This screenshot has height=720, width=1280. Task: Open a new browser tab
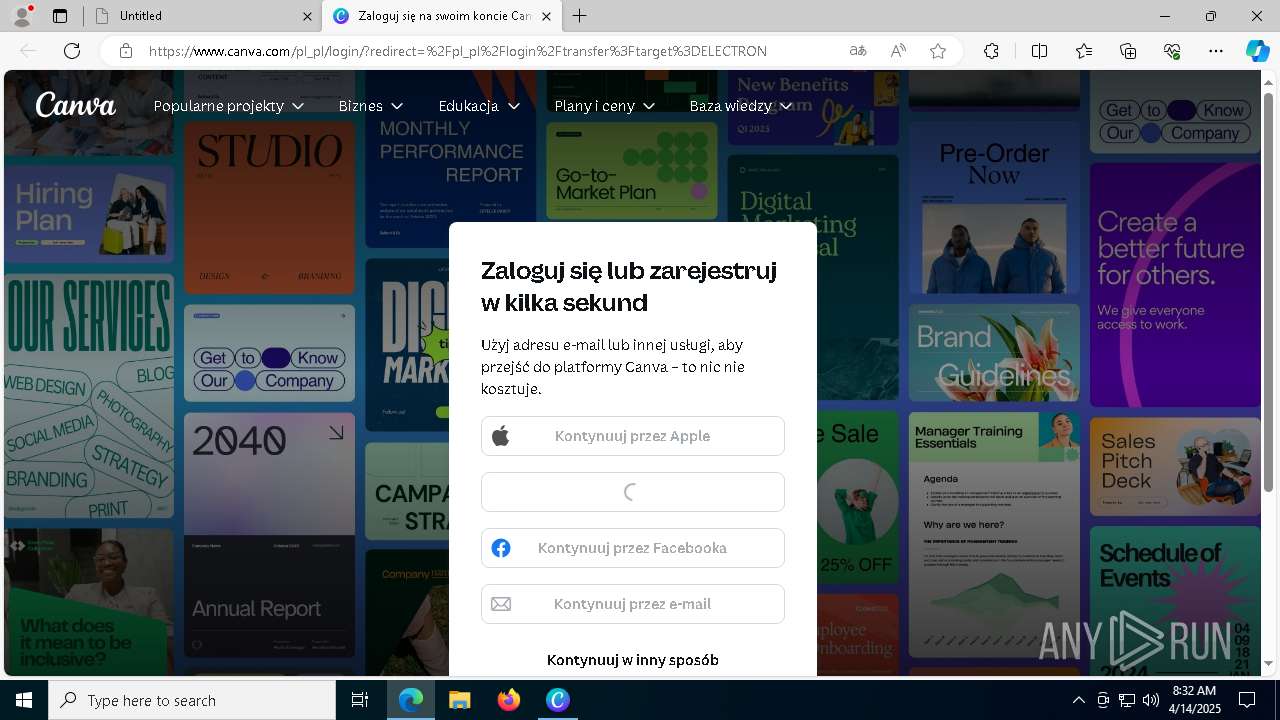[580, 16]
